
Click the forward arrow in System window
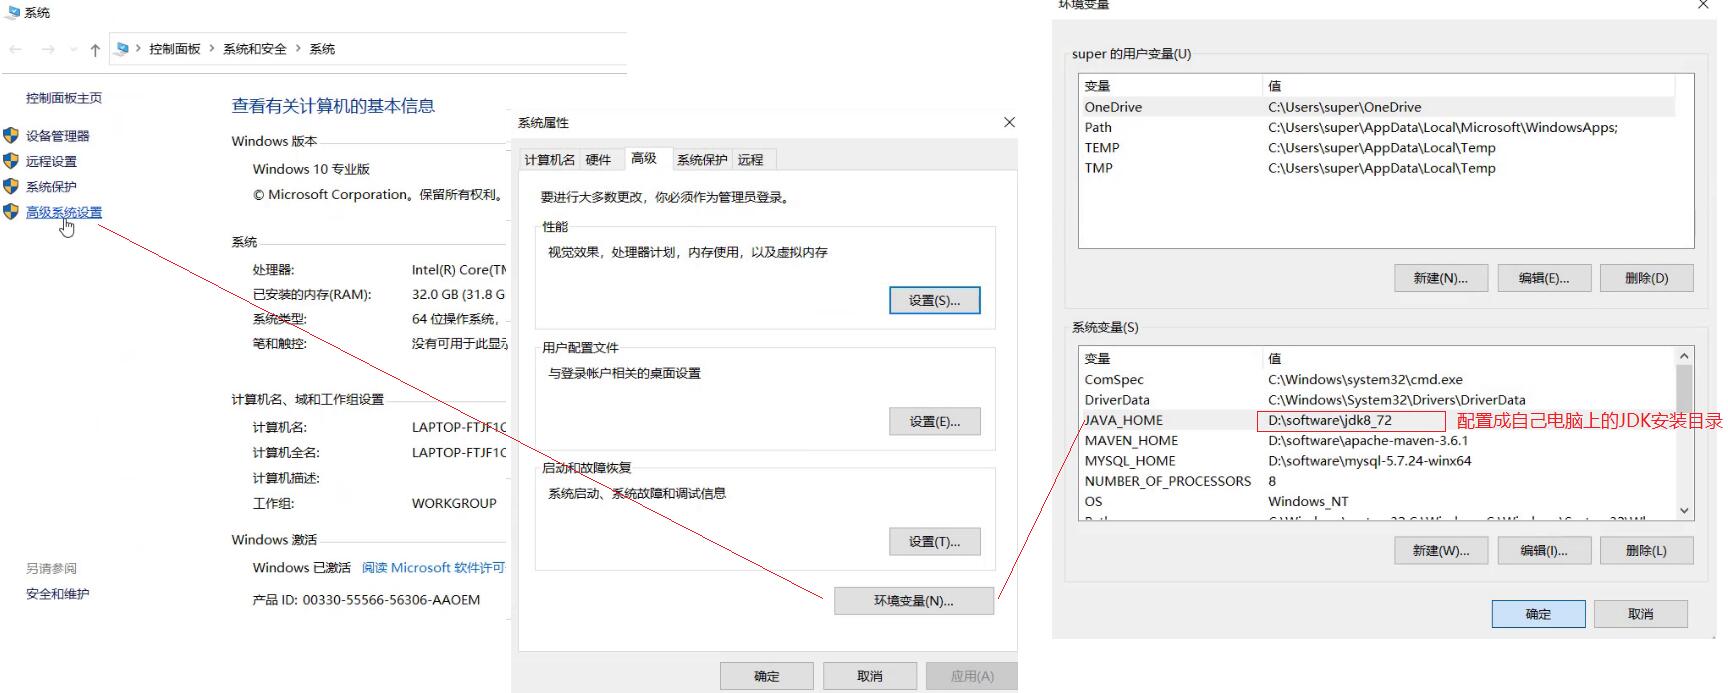click(x=48, y=49)
